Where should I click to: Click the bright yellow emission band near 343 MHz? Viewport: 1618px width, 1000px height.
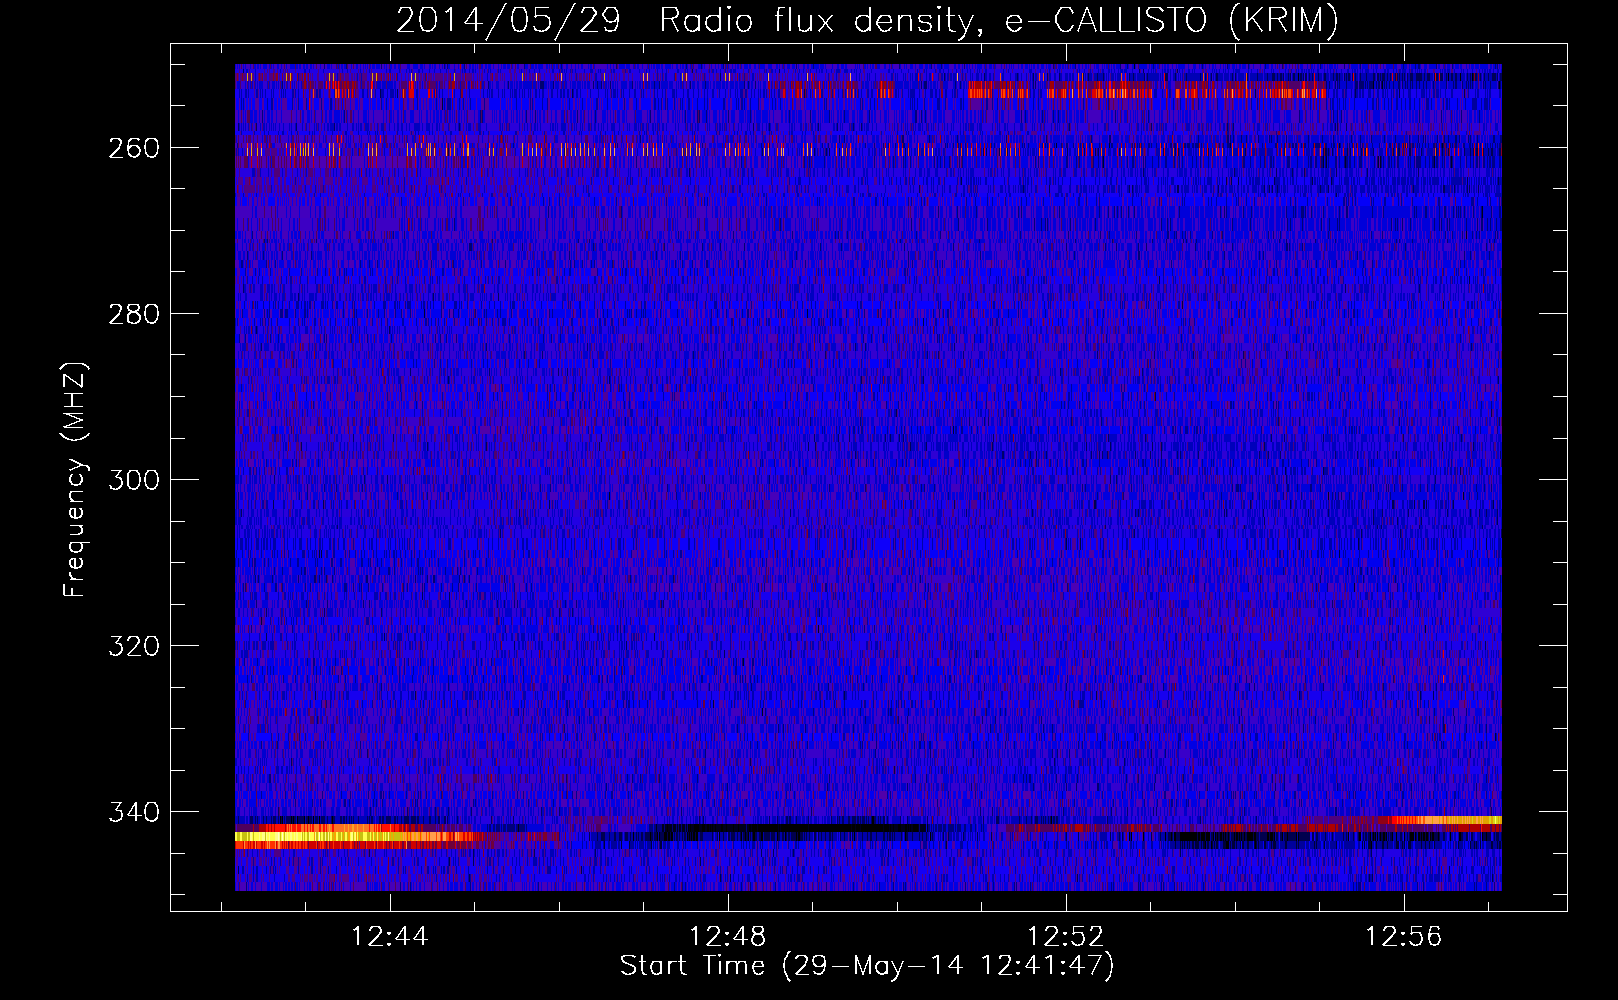[360, 836]
